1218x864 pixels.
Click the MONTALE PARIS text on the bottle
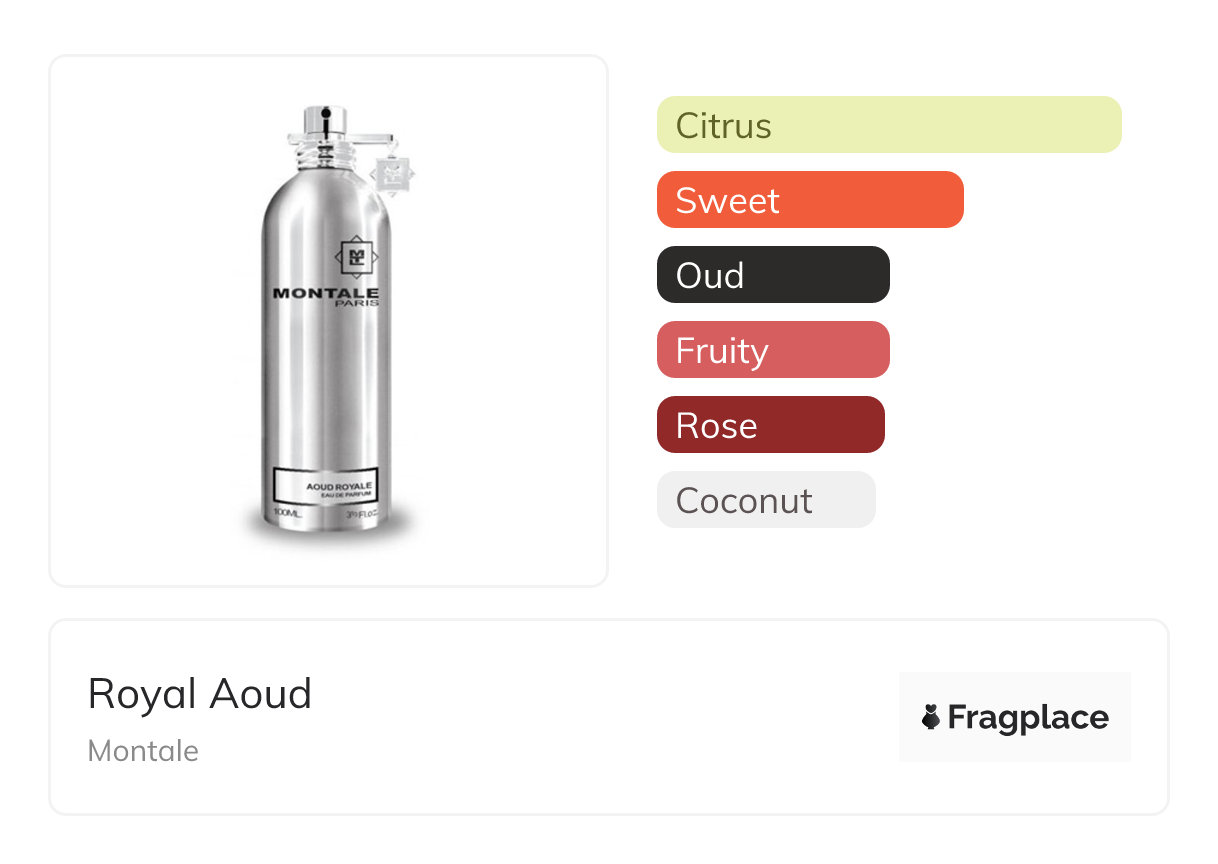(326, 297)
